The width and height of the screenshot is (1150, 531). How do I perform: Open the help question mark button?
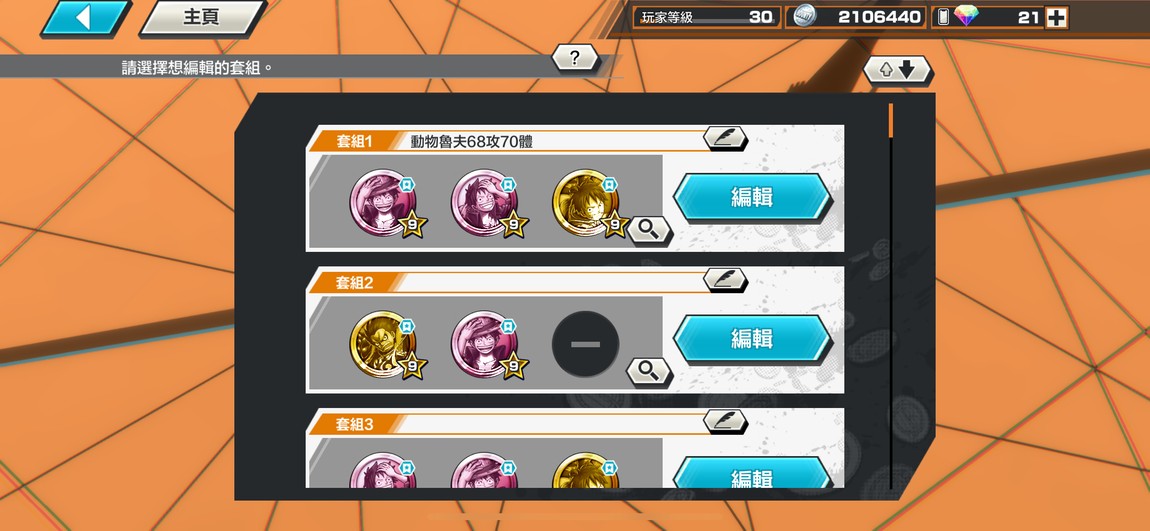click(x=575, y=58)
